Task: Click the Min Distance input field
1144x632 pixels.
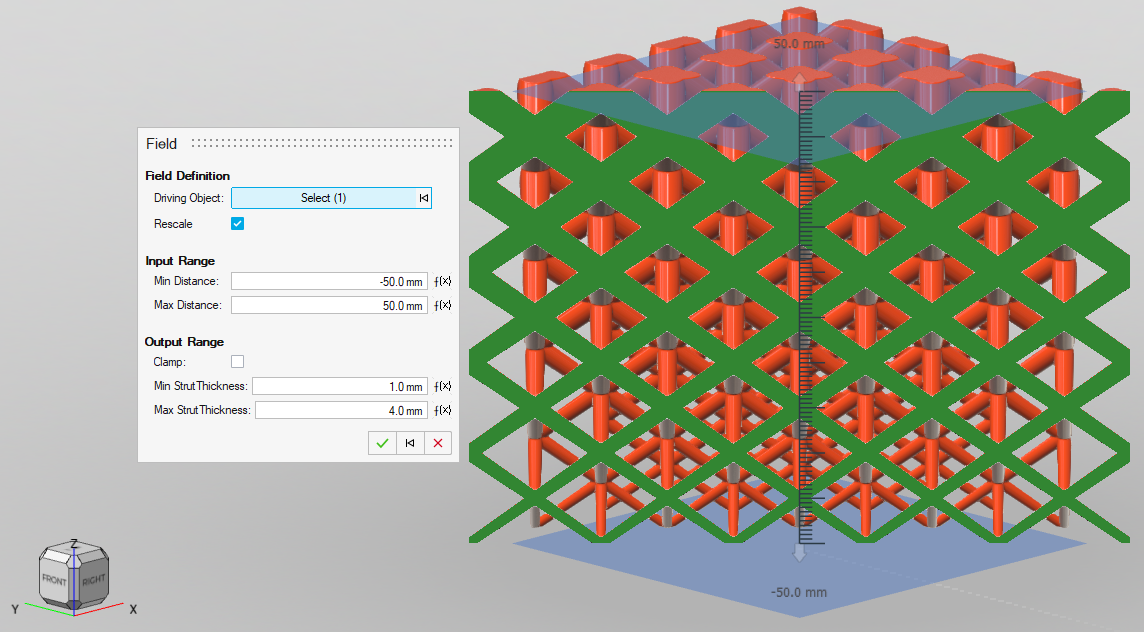Action: 329,281
